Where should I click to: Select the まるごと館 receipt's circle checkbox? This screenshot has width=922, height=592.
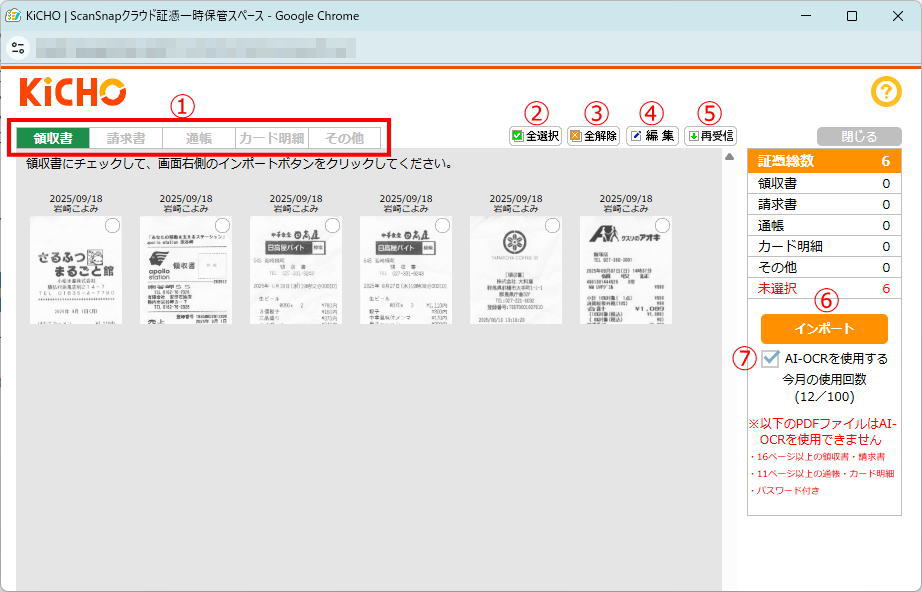tap(113, 225)
